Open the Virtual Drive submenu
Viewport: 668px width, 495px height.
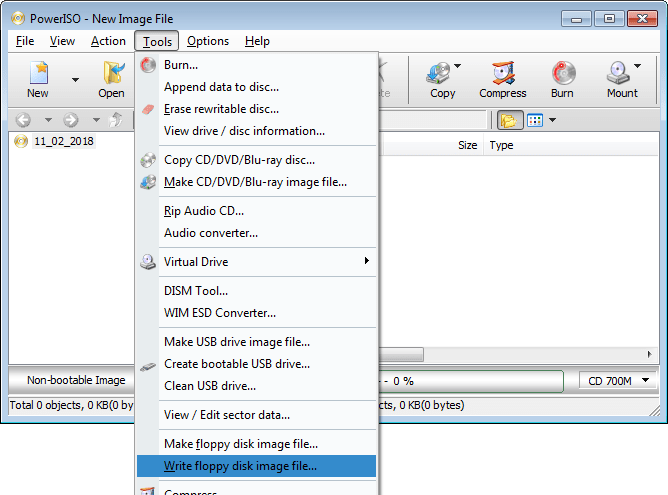[256, 262]
